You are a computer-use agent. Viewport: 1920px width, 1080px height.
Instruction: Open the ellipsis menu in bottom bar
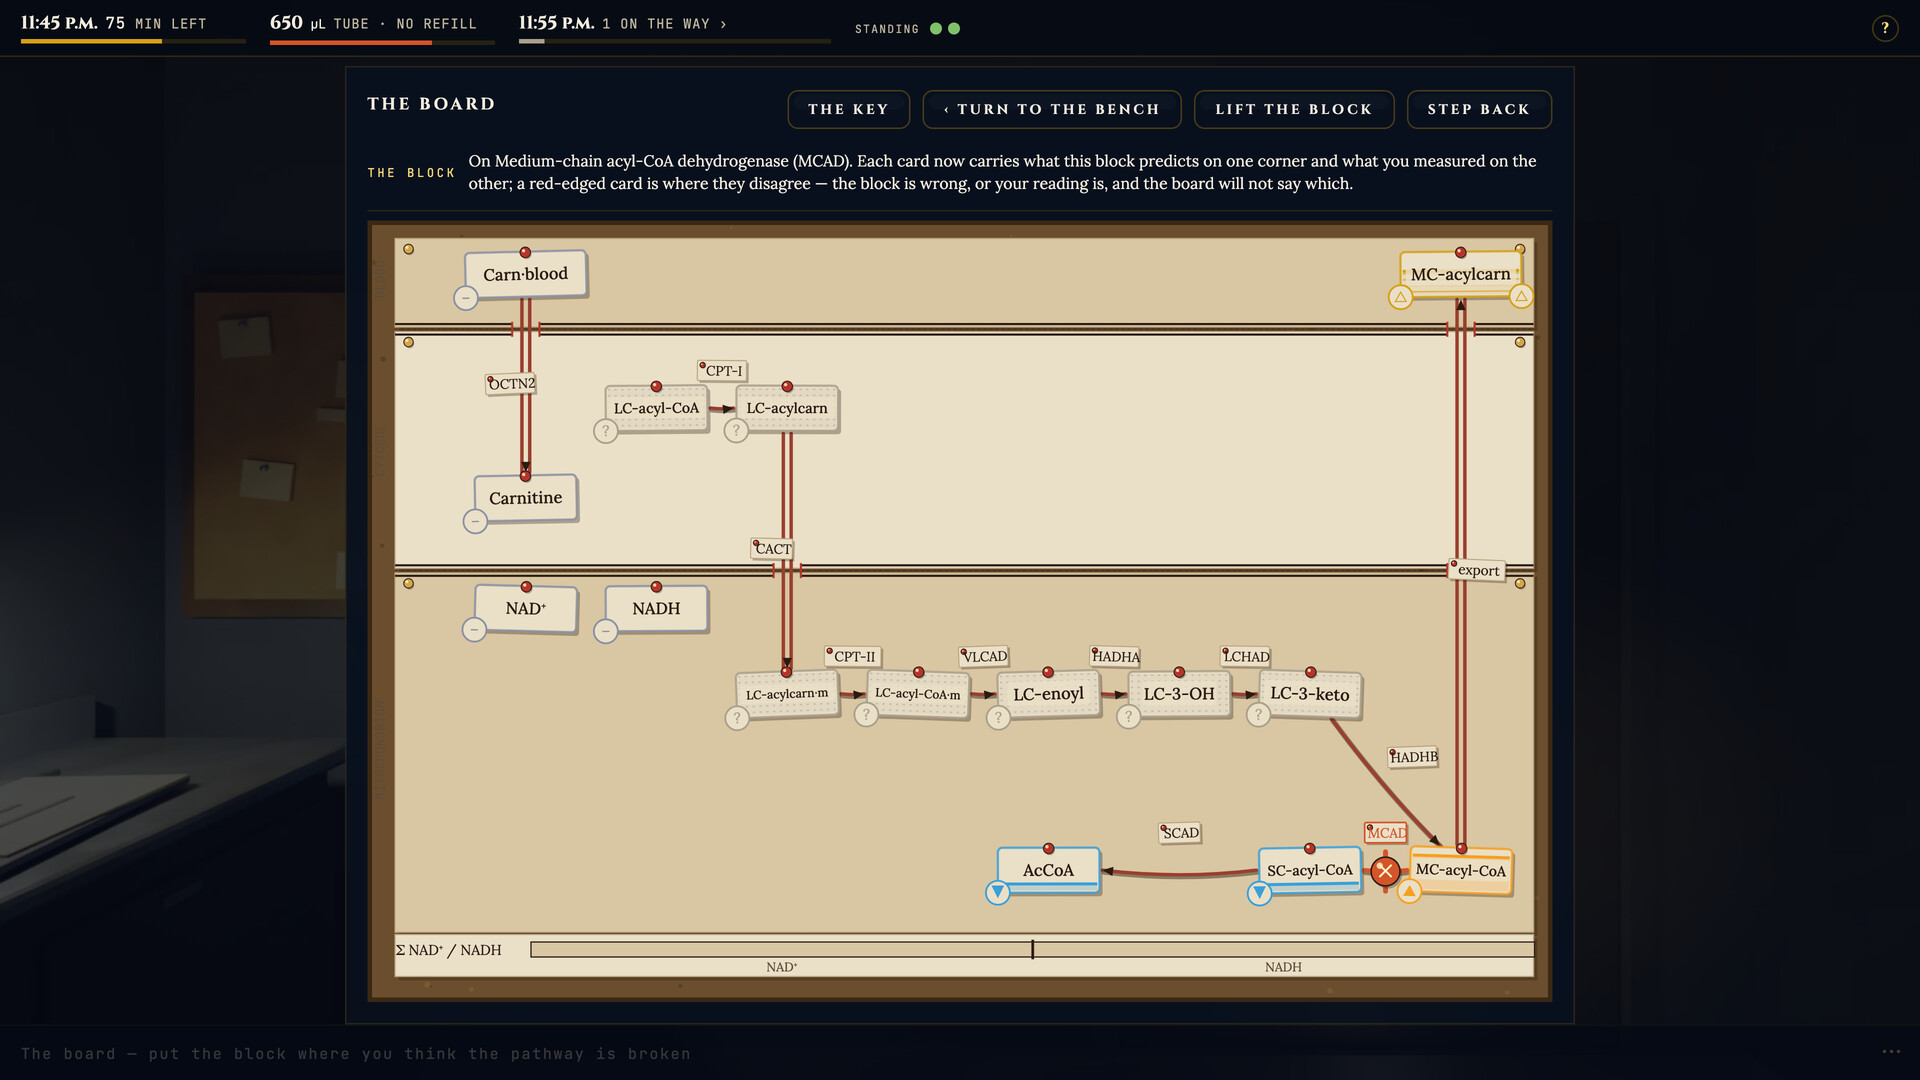(1891, 1052)
